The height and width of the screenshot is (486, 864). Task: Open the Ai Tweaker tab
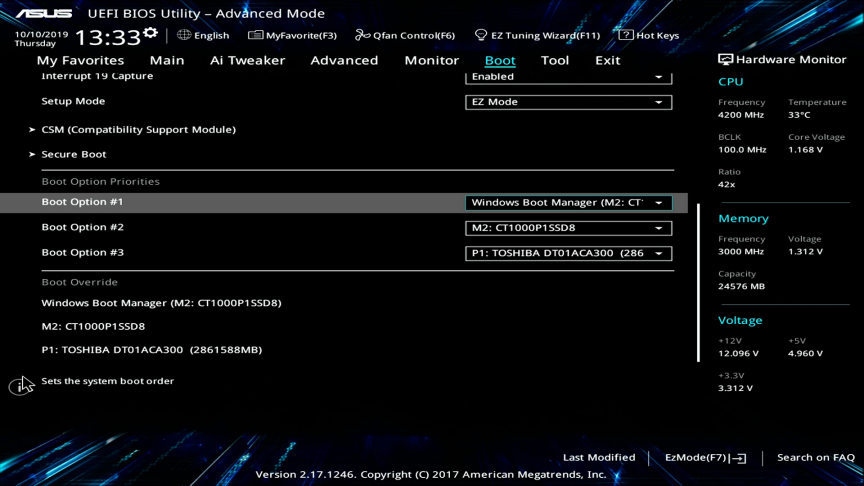pos(247,60)
